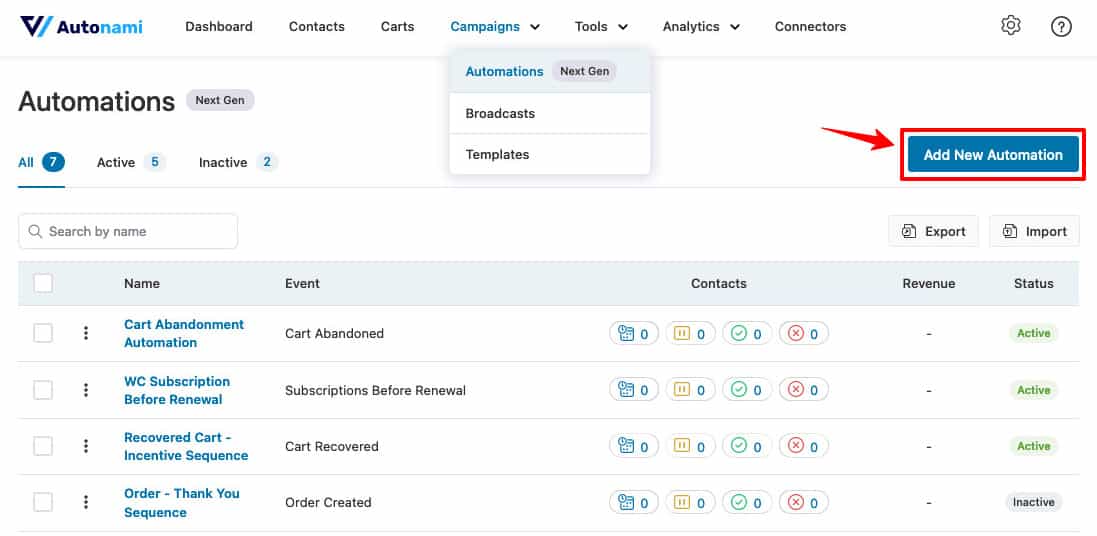
Task: Click the active contacts count in Order Thank You row
Action: (634, 502)
